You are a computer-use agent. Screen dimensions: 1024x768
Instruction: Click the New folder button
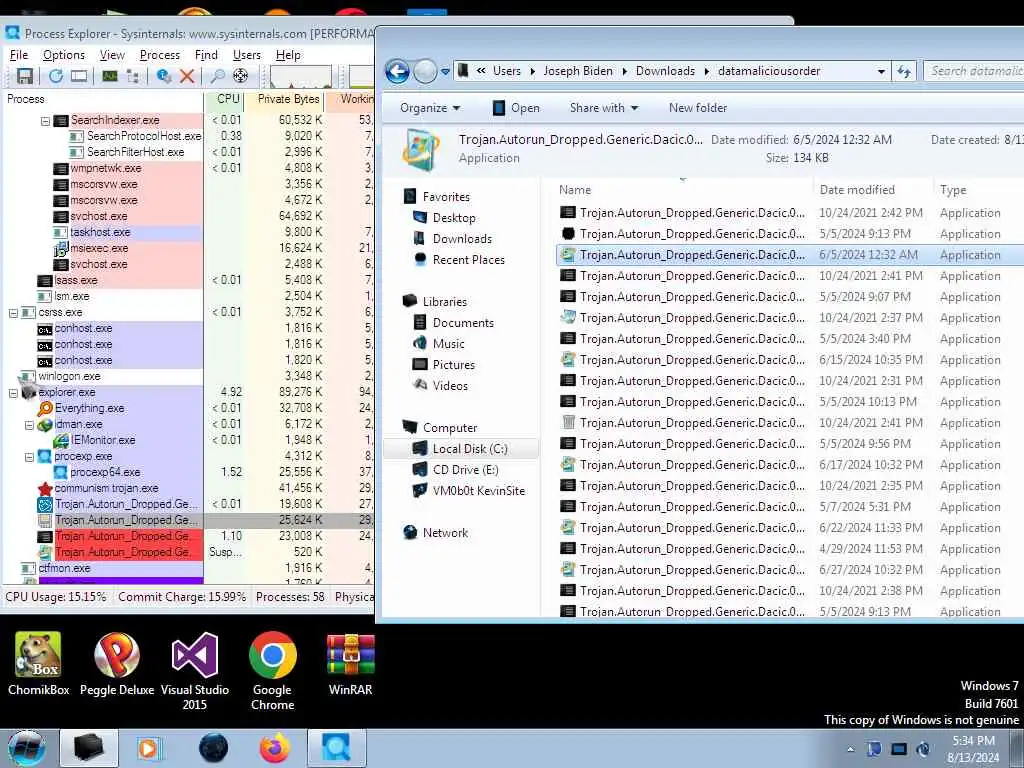click(x=697, y=108)
